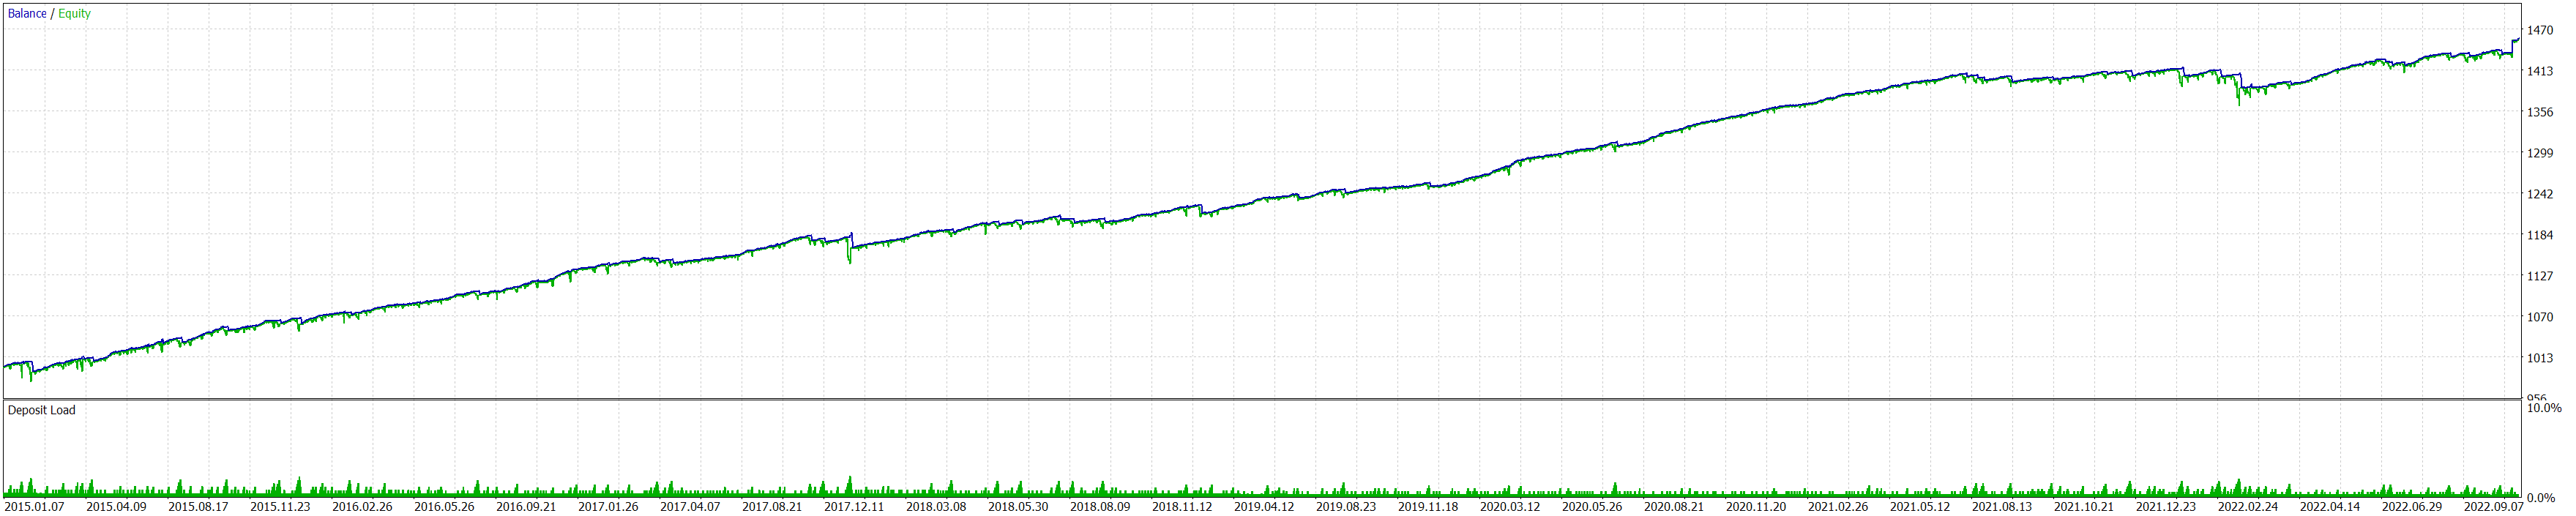Click the 2022.02.24 date label
The image size is (2576, 516).
2248,507
